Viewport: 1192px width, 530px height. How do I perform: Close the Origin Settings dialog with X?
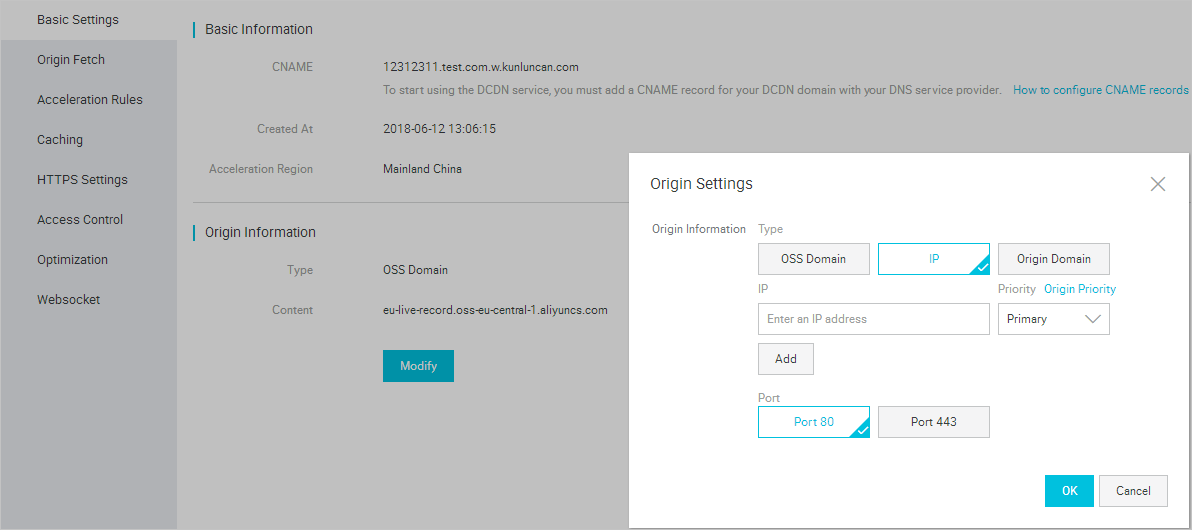click(1158, 184)
